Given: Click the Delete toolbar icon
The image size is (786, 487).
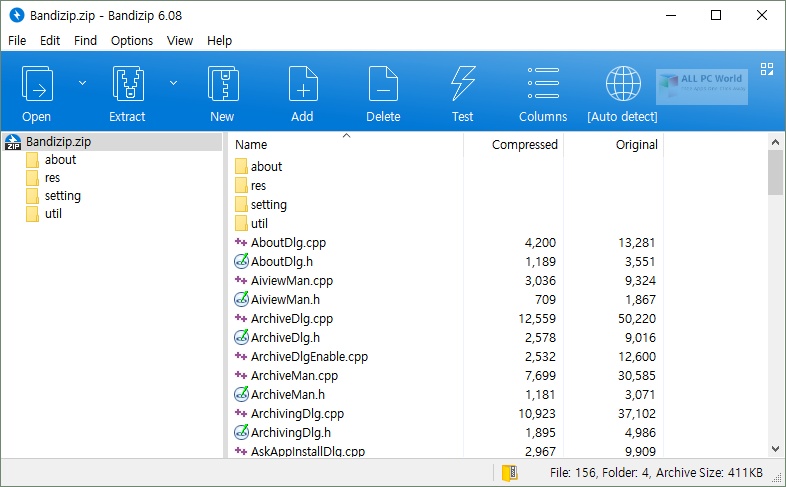Looking at the screenshot, I should 383,85.
